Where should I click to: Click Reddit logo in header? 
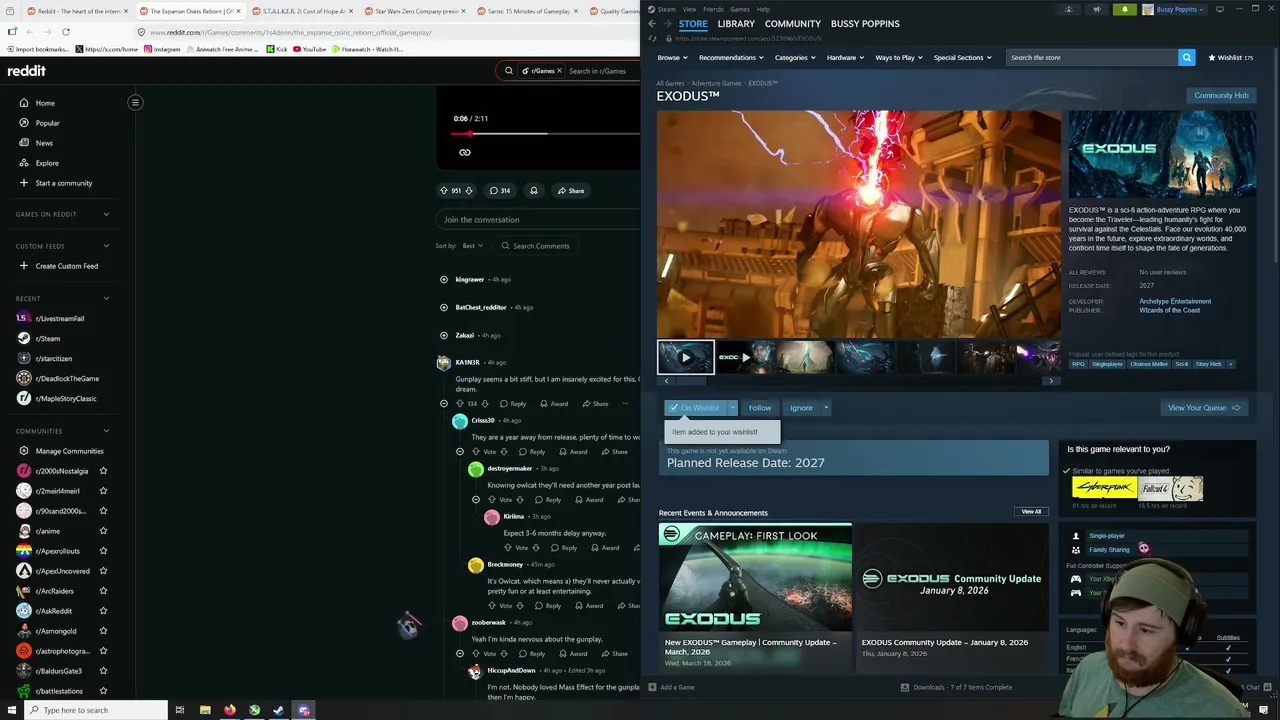(27, 71)
